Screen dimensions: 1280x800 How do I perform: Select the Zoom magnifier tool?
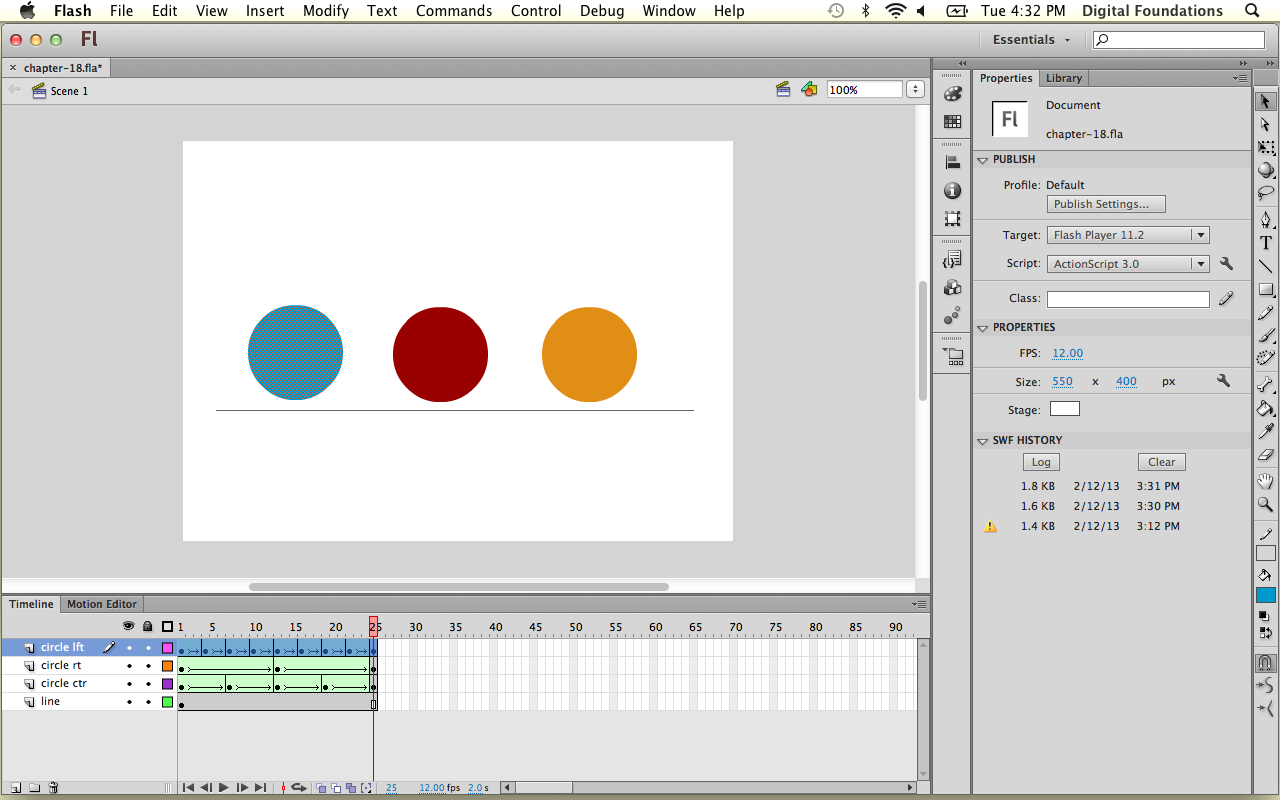(x=1266, y=505)
